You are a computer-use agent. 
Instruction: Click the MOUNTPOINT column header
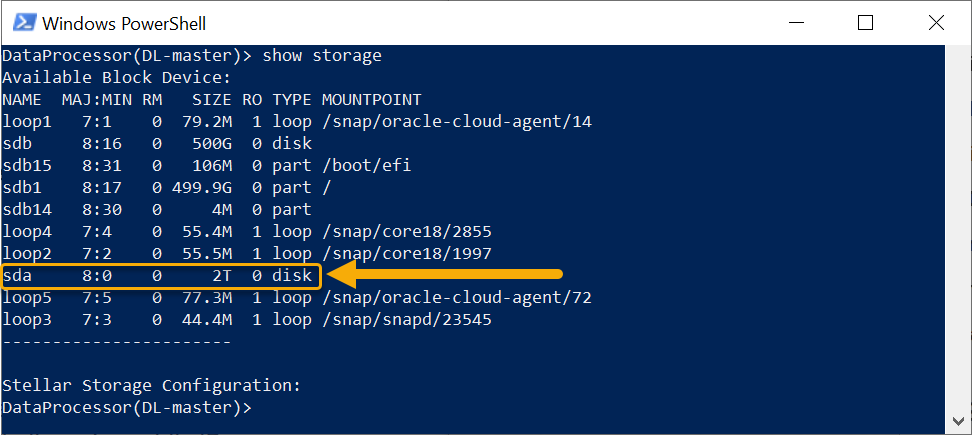pyautogui.click(x=372, y=100)
